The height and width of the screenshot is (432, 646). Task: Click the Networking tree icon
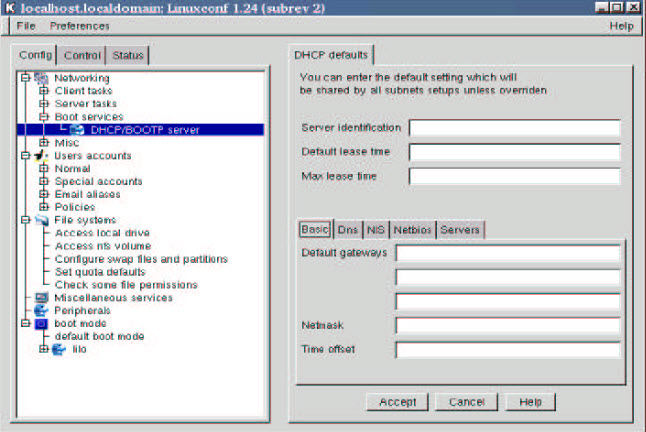click(41, 78)
